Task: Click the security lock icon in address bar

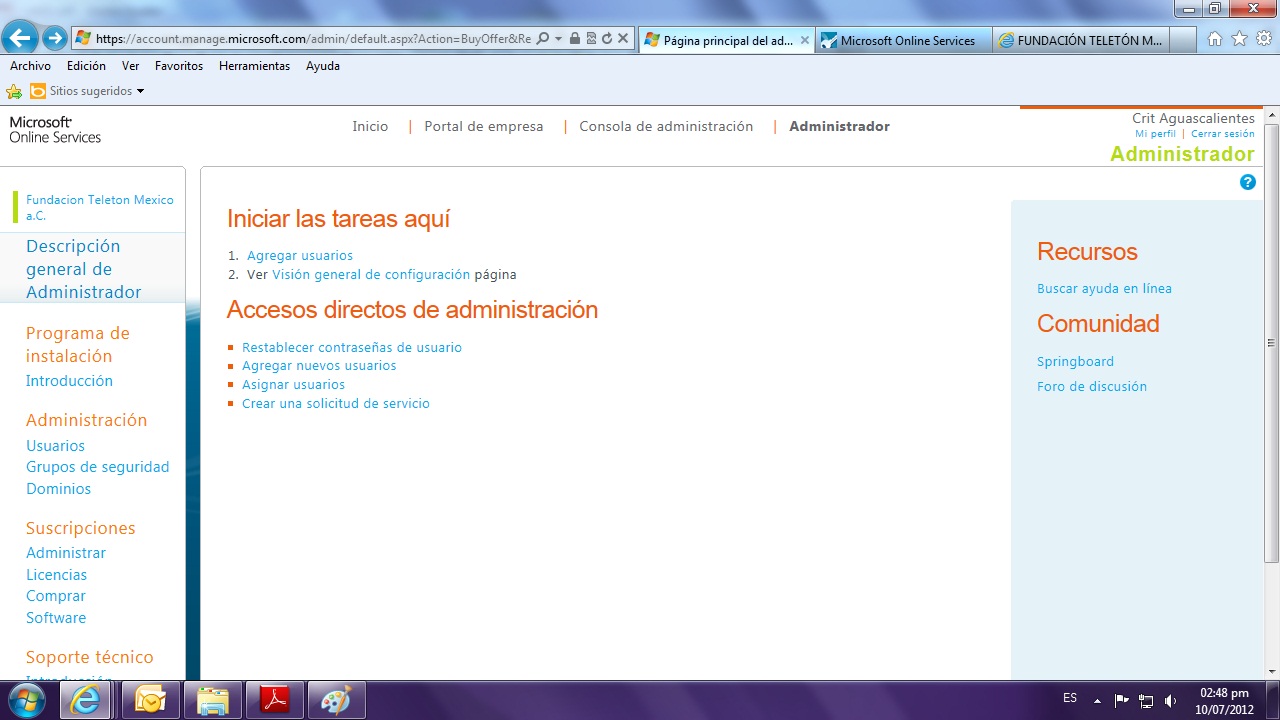Action: tap(575, 39)
